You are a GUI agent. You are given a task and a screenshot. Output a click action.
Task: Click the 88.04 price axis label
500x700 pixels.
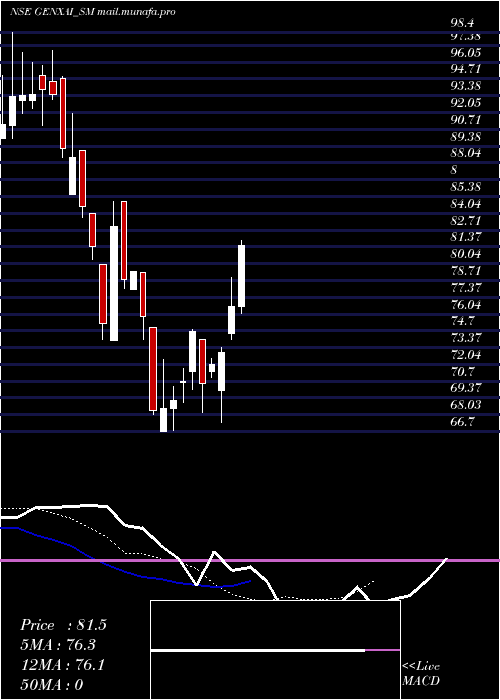(x=466, y=153)
